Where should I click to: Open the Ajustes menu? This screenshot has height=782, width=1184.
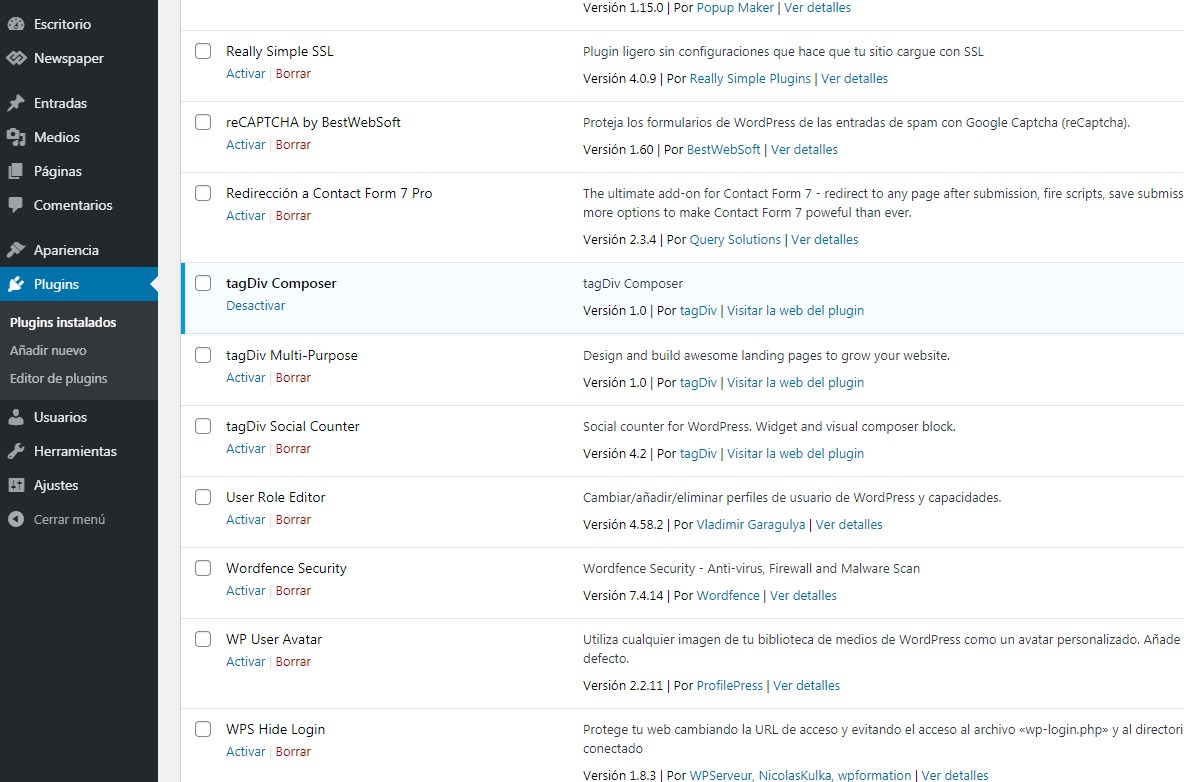[79, 485]
